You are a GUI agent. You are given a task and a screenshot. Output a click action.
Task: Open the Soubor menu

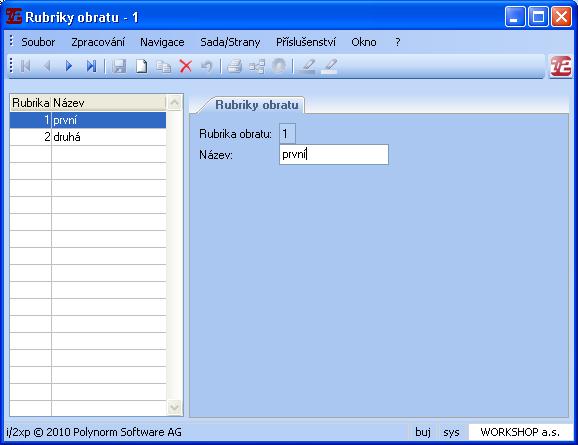[38, 42]
